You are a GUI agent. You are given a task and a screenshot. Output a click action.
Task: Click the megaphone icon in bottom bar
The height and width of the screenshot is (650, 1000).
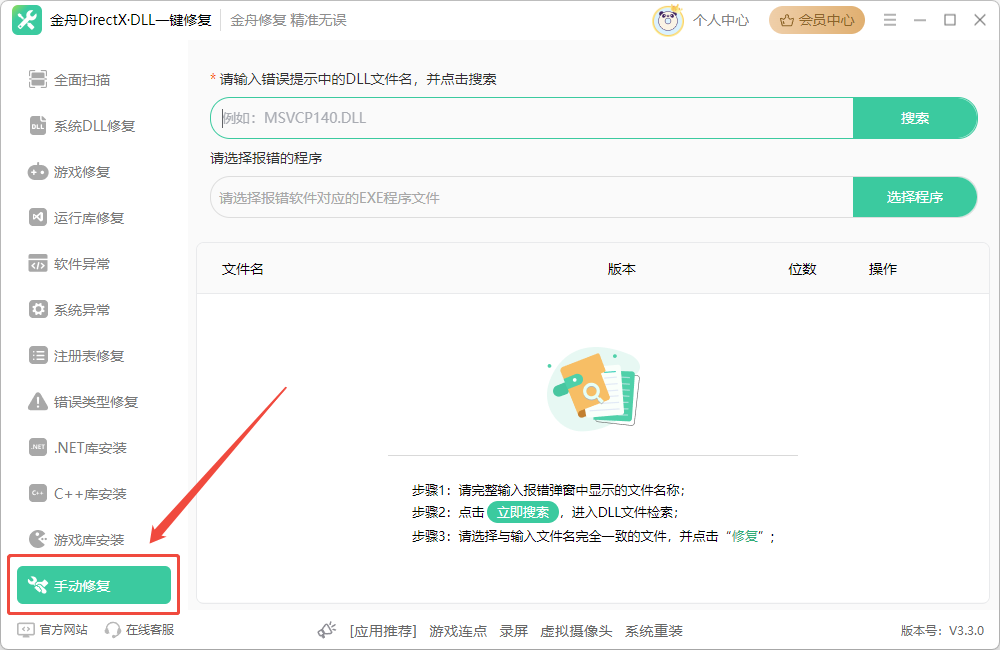(327, 631)
